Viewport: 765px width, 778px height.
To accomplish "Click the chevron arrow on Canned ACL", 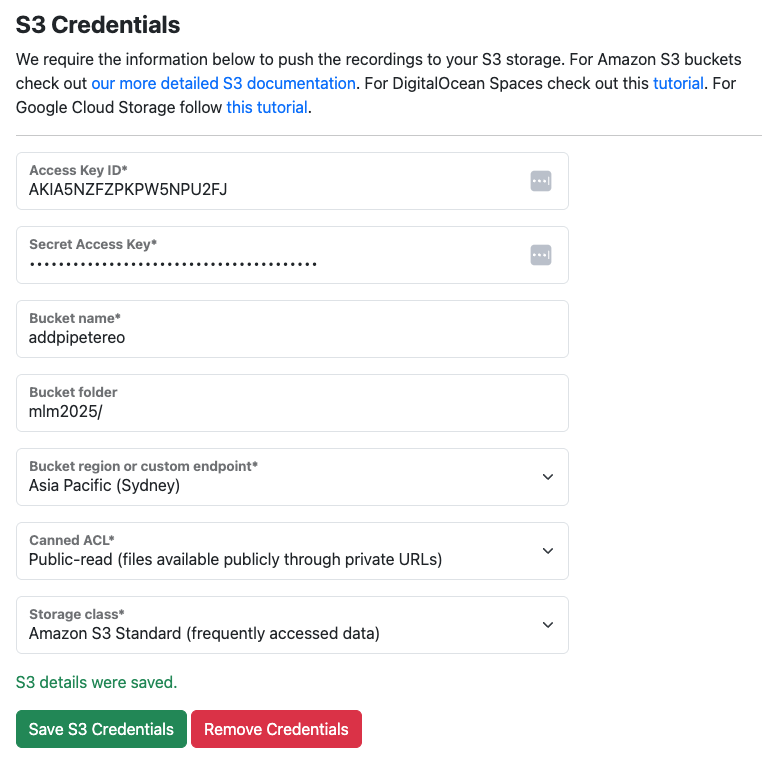I will click(548, 551).
